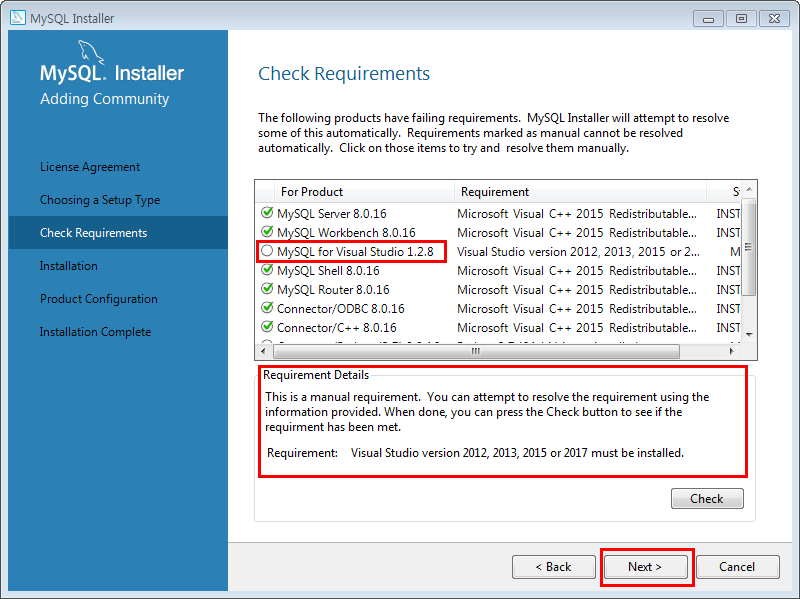Click the MySQL Installer title bar icon
Image resolution: width=800 pixels, height=599 pixels.
(17, 18)
